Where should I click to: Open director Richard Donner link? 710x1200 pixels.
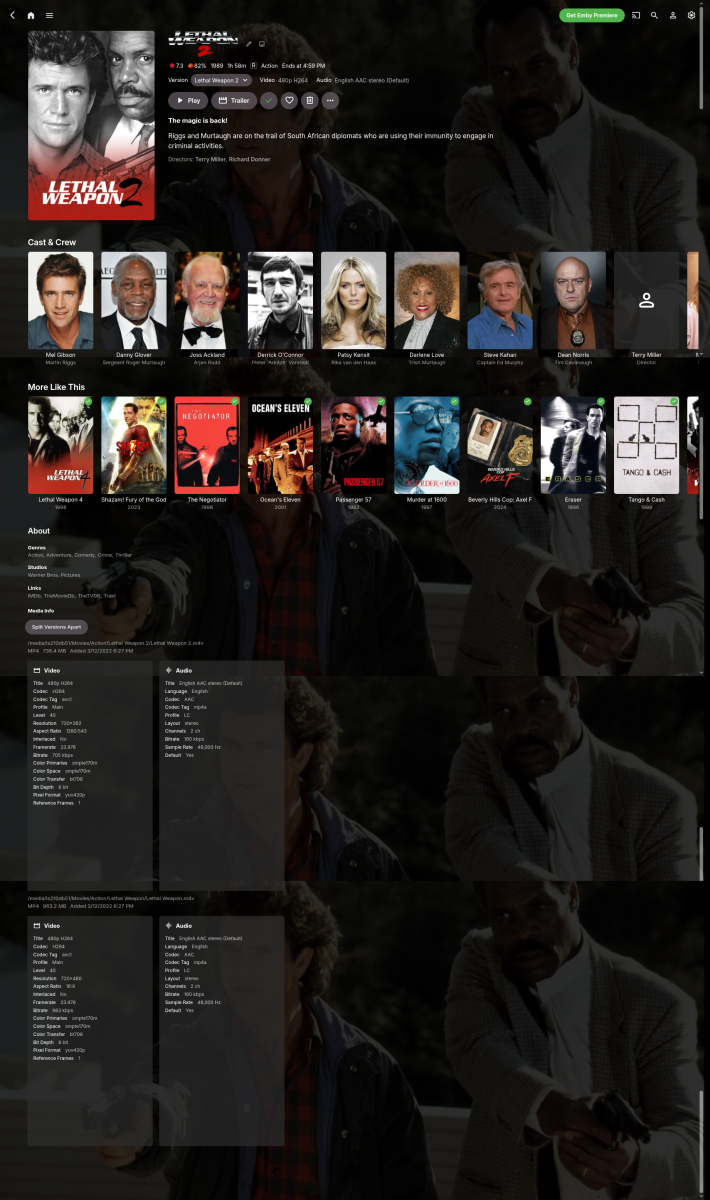[249, 159]
